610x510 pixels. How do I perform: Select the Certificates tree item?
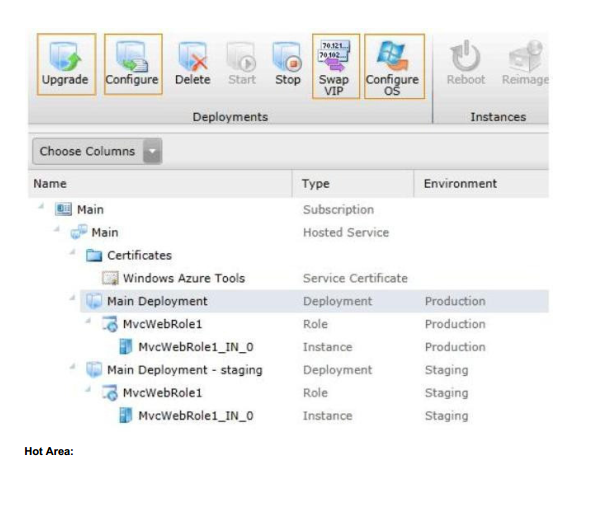tap(139, 256)
